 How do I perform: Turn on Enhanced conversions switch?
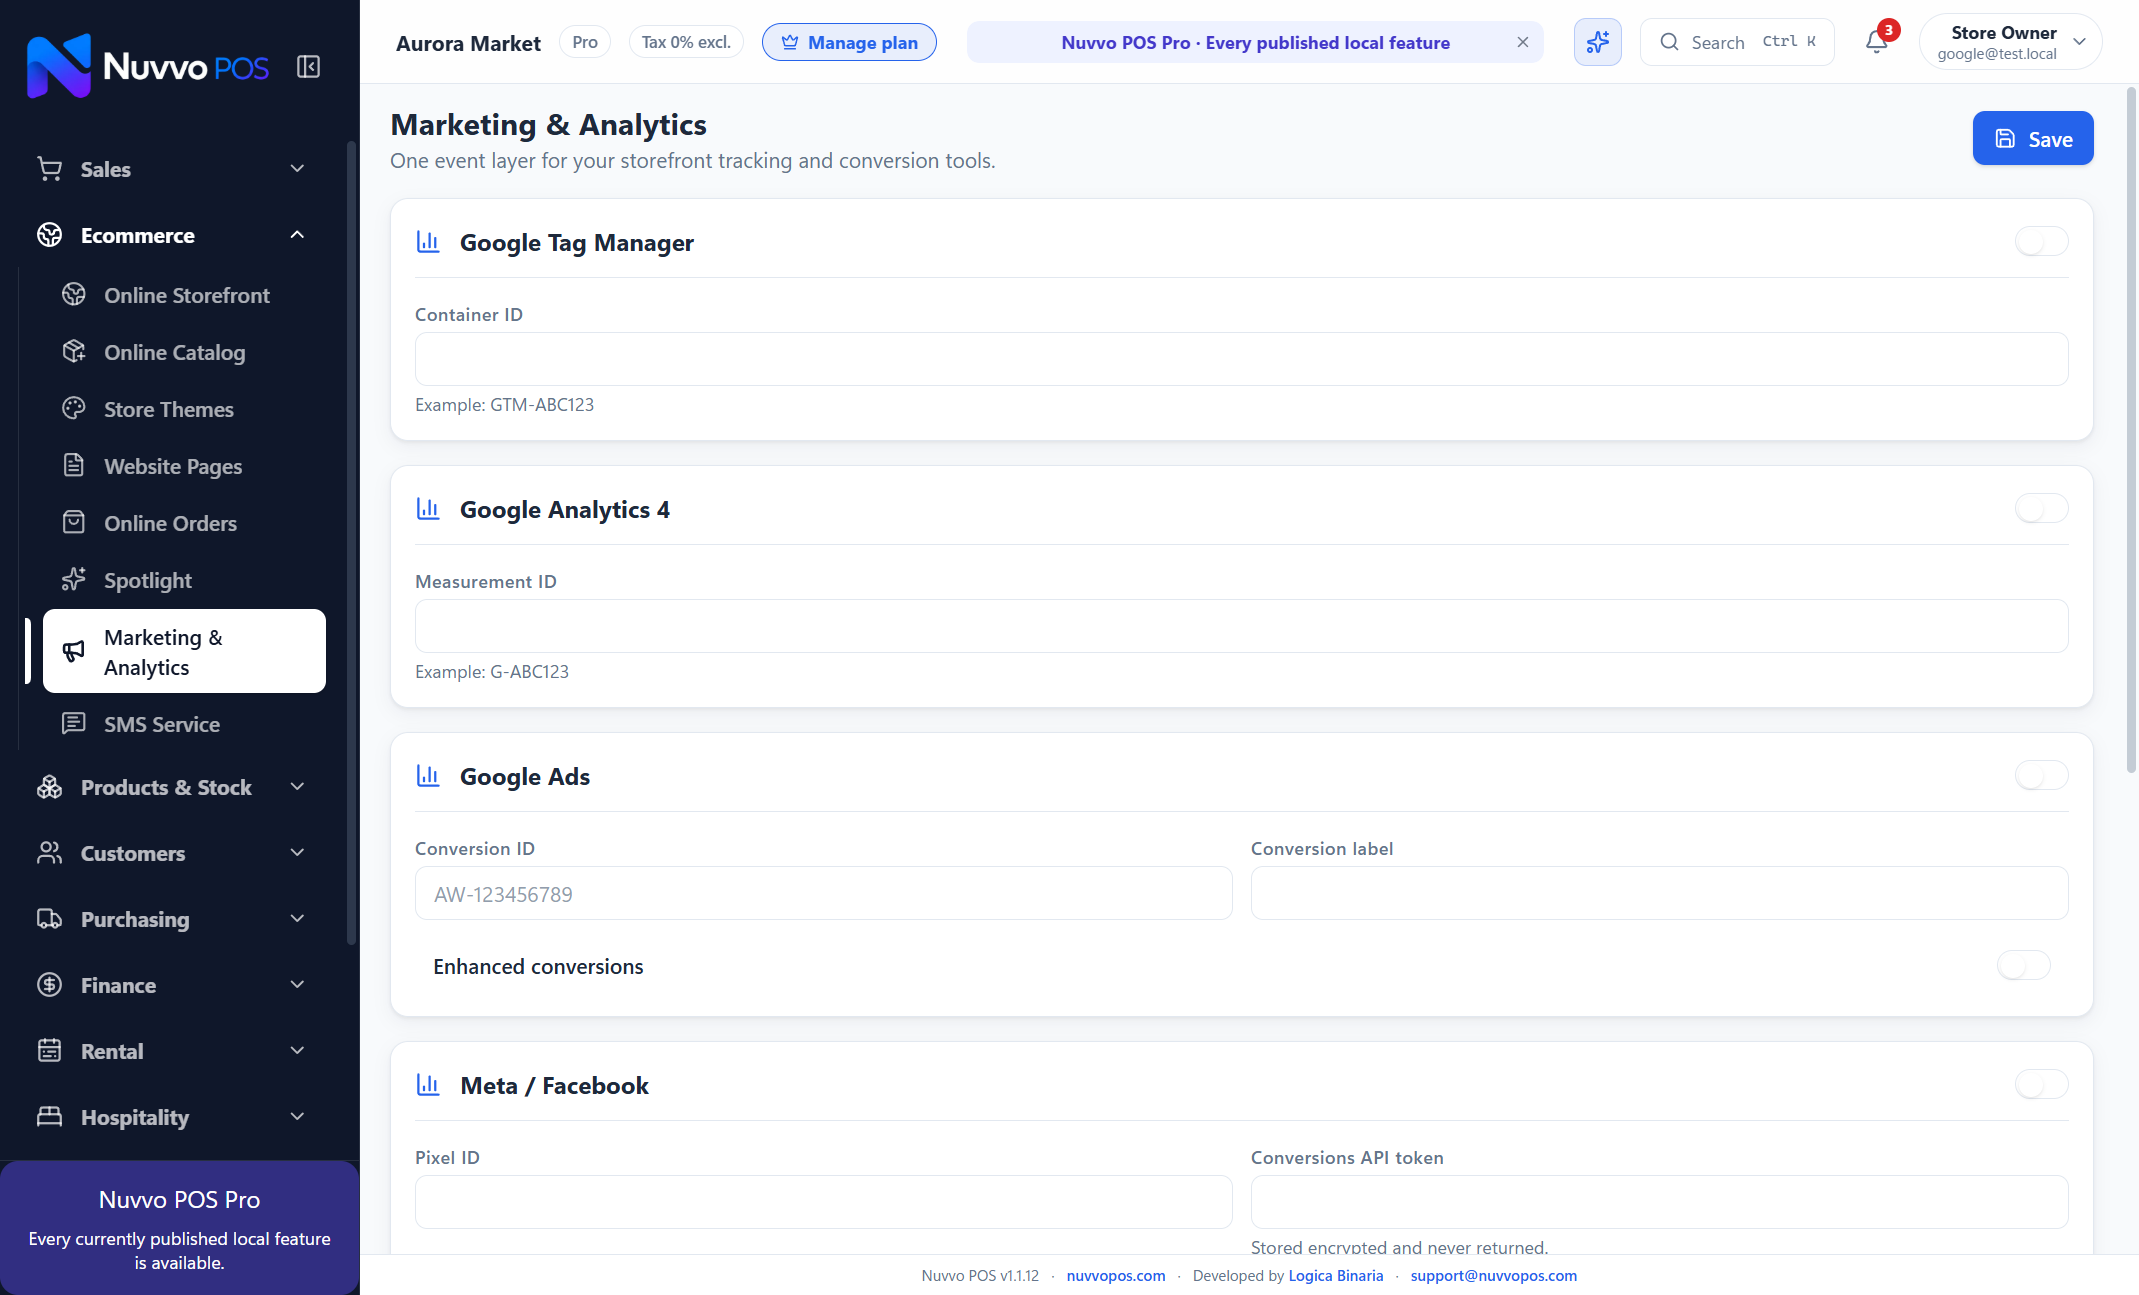(x=2023, y=965)
